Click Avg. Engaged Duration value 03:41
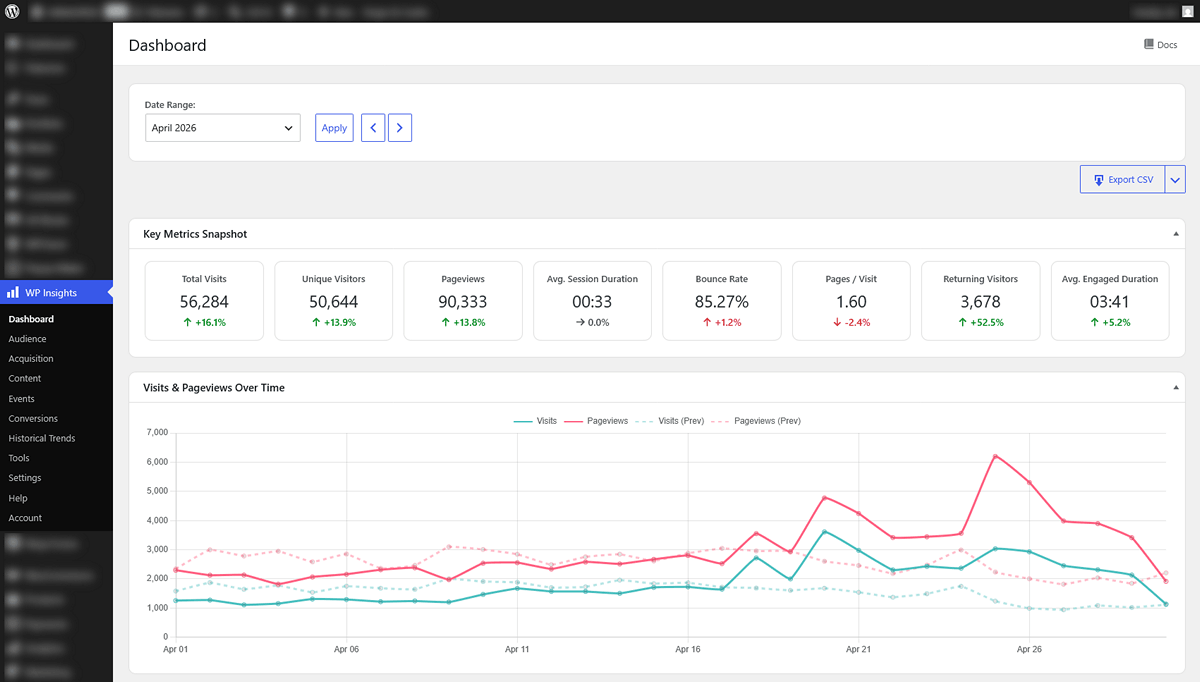 [1110, 301]
